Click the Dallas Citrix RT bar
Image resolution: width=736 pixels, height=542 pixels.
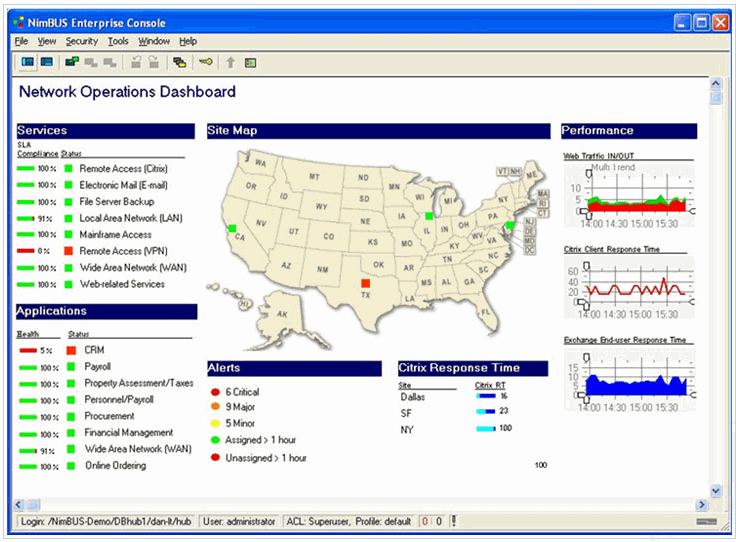[x=486, y=396]
